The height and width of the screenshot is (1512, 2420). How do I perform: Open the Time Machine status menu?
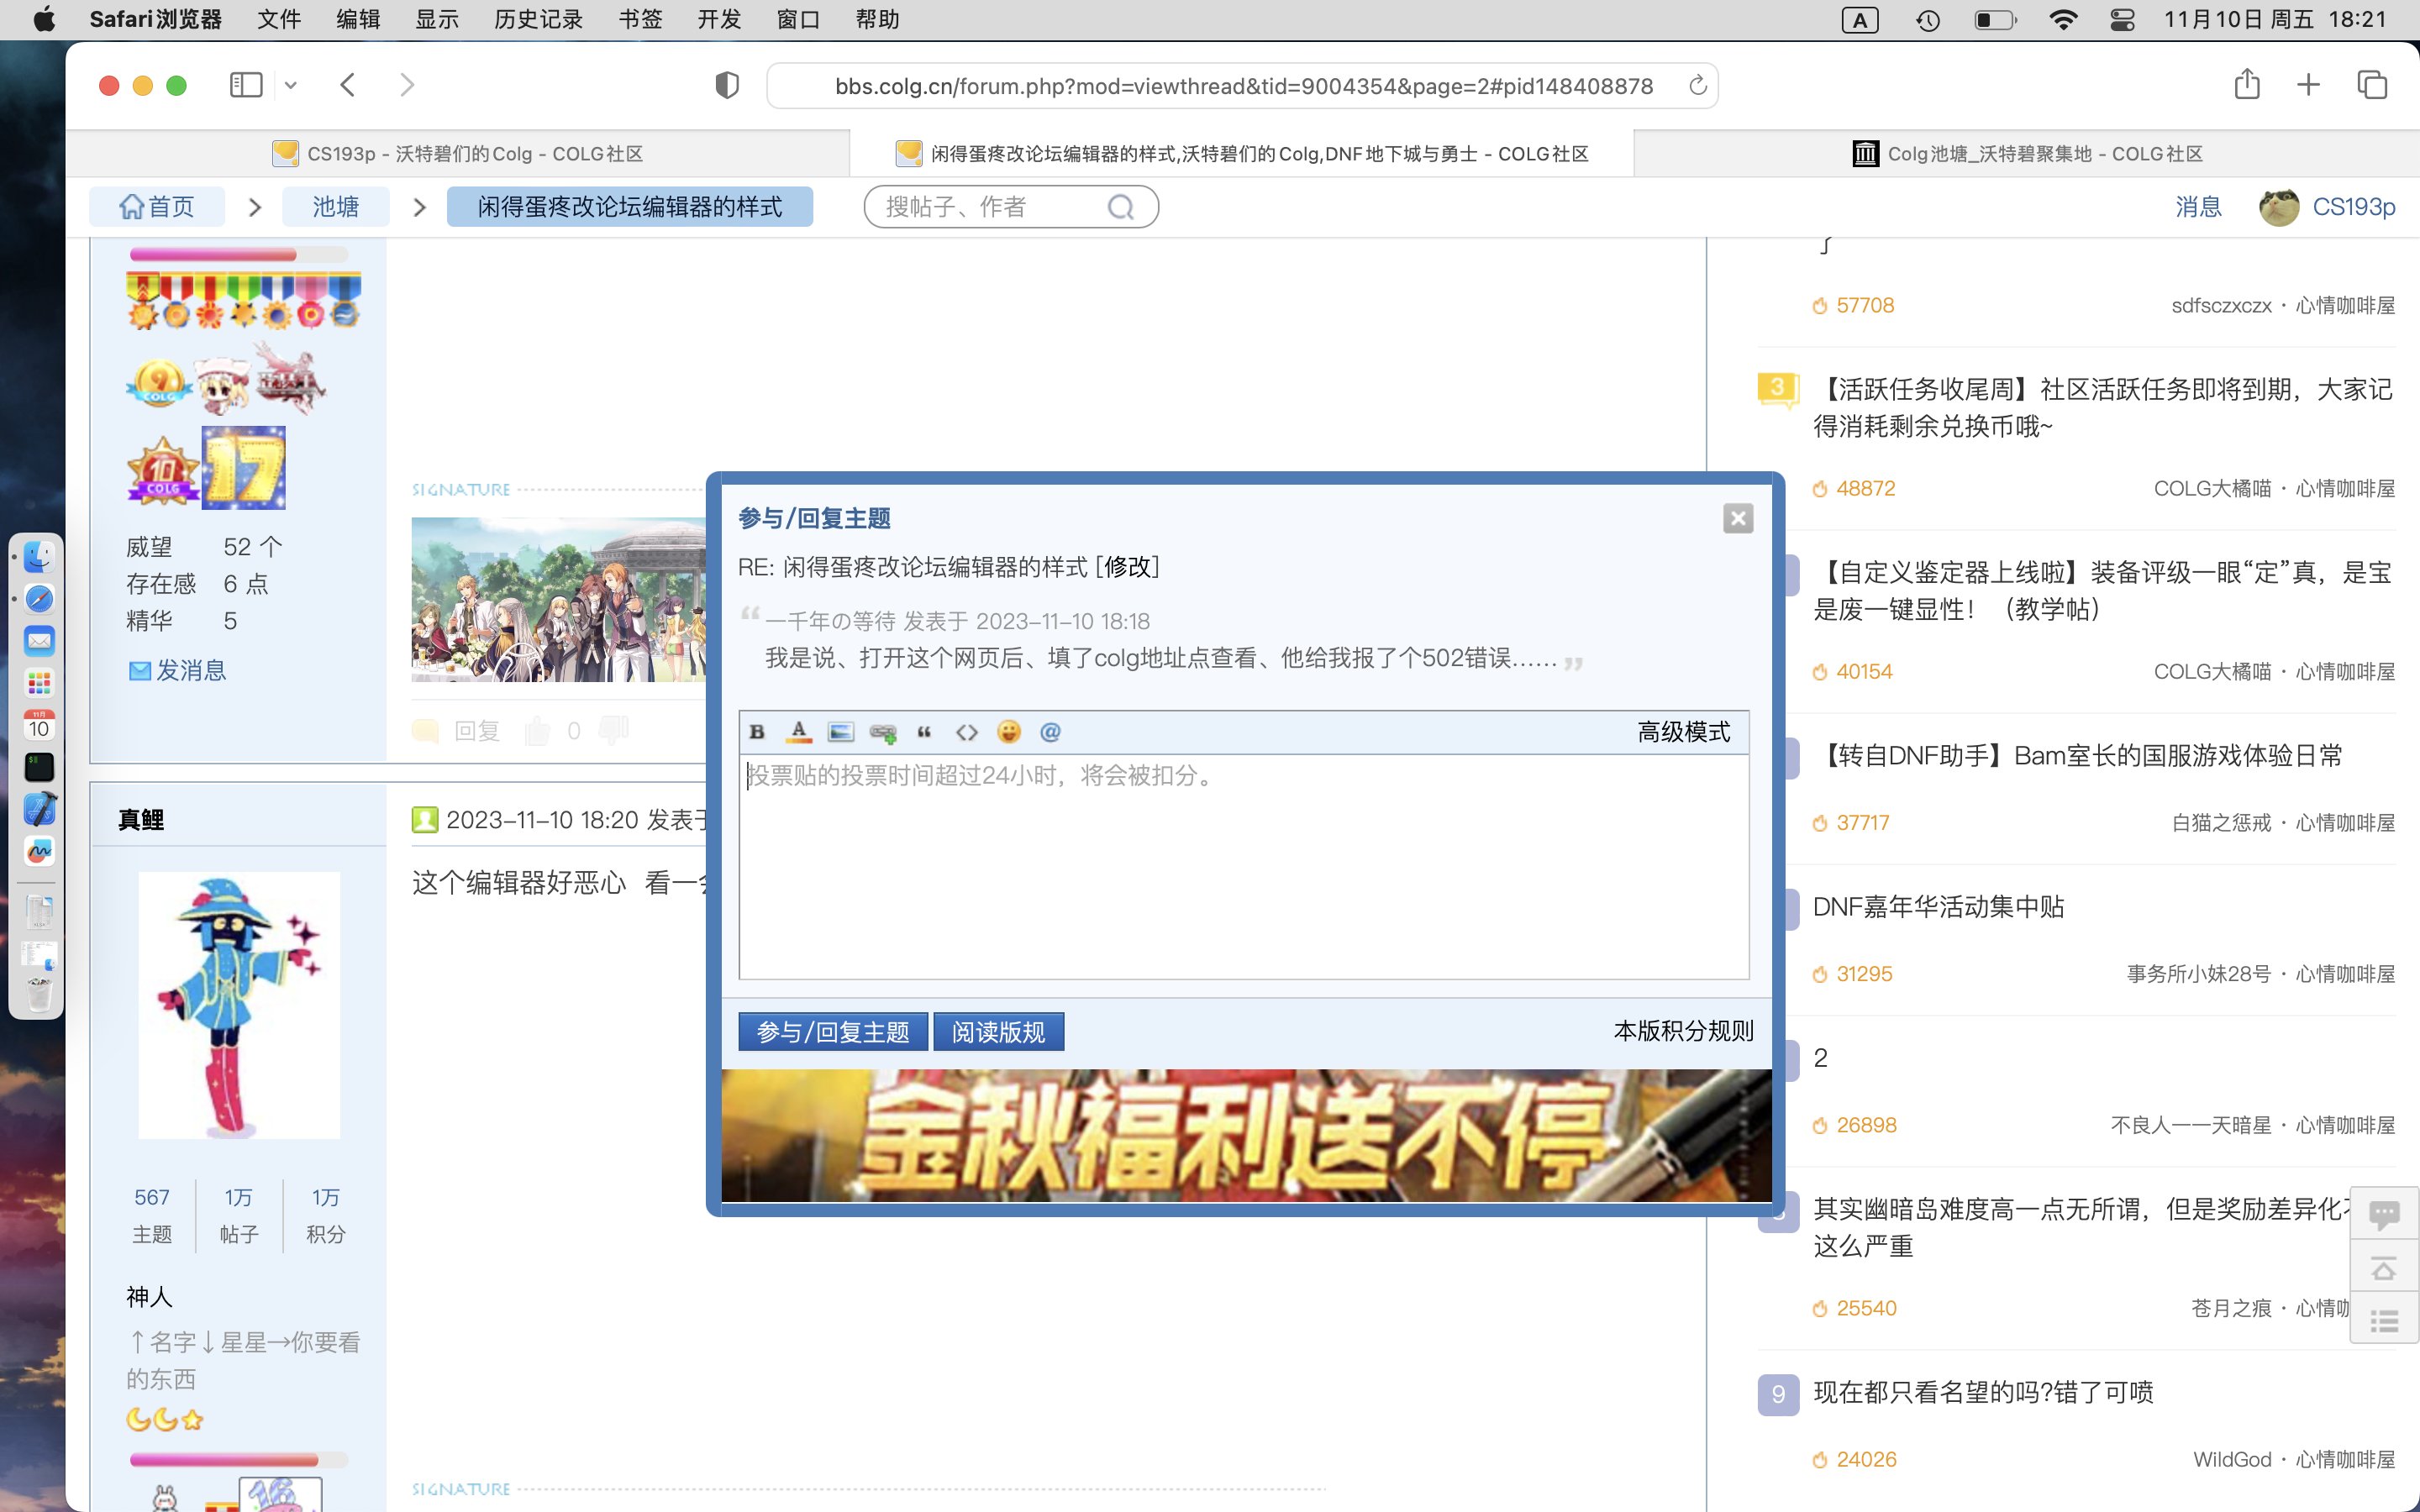[x=1928, y=20]
